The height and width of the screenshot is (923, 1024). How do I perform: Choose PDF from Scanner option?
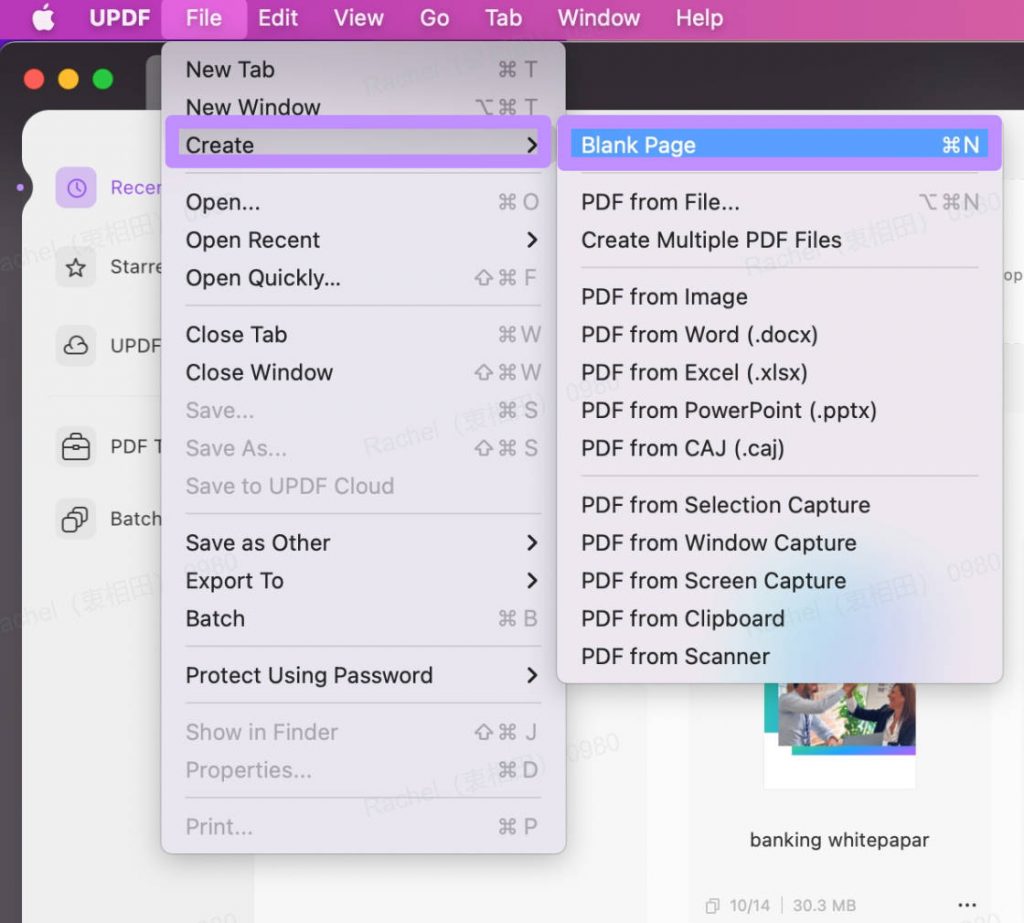tap(780, 656)
